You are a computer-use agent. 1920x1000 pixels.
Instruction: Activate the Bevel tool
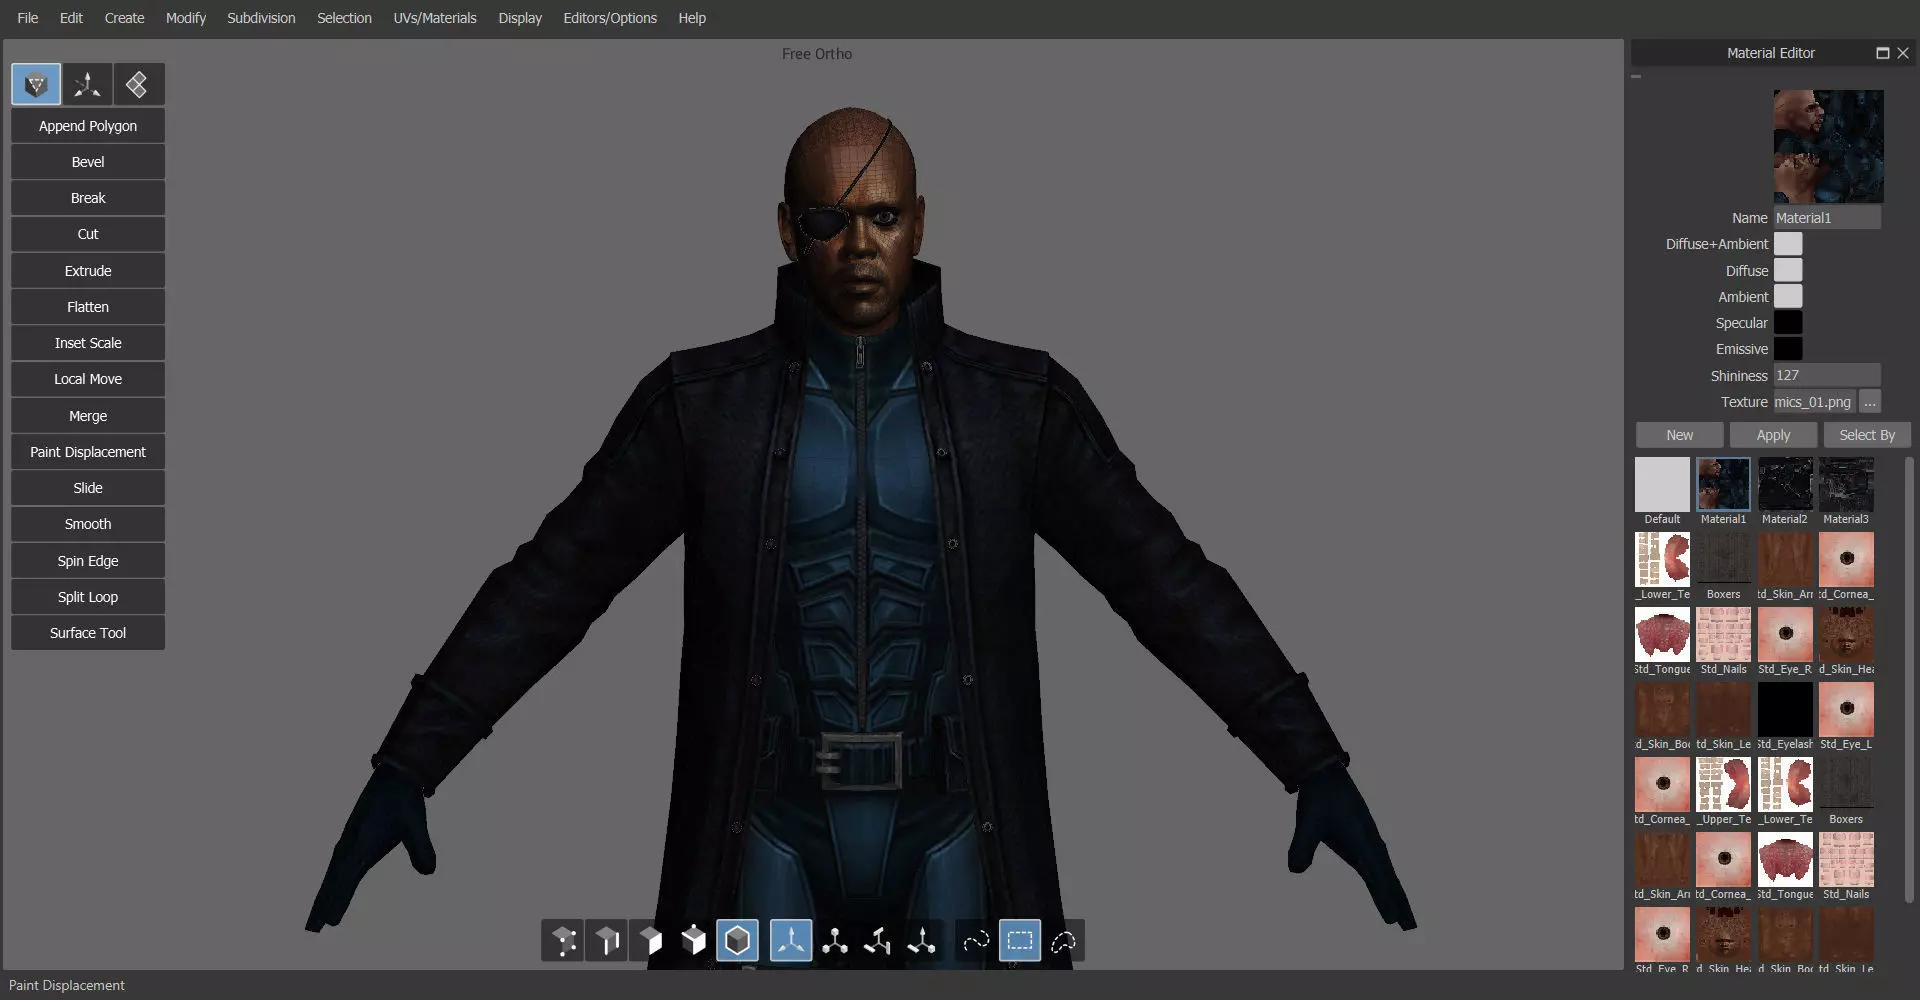pyautogui.click(x=88, y=162)
